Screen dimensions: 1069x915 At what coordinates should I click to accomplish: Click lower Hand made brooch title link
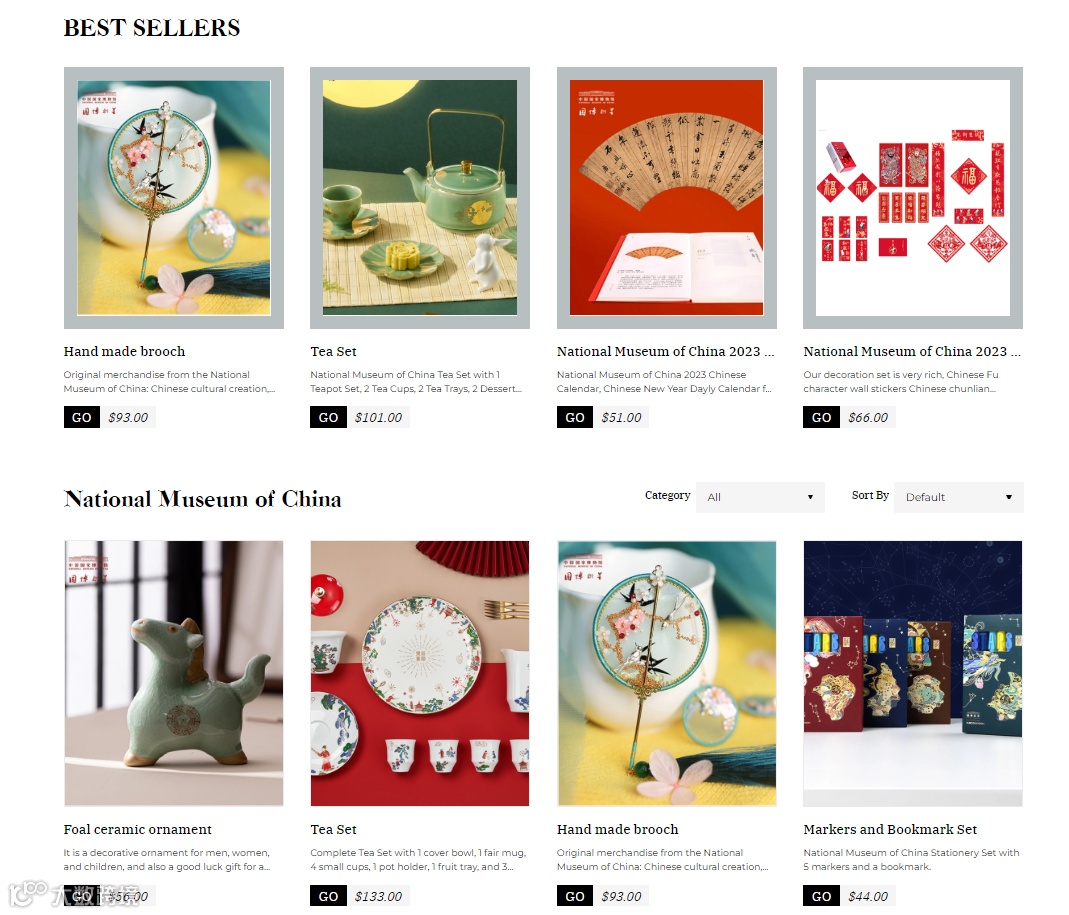pyautogui.click(x=618, y=829)
